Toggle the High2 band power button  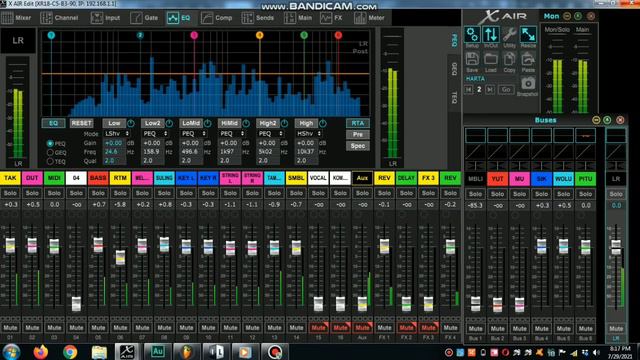point(284,123)
